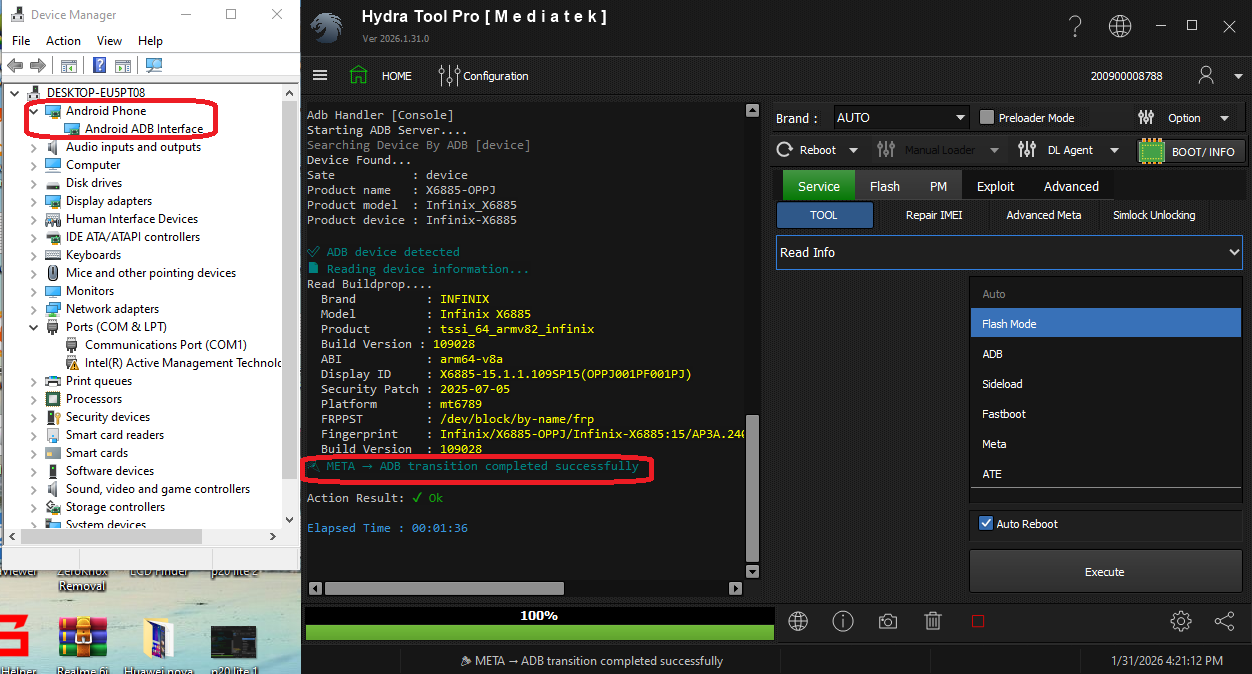Click the globe language icon in title bar
Viewport: 1252px width, 674px height.
point(1120,26)
